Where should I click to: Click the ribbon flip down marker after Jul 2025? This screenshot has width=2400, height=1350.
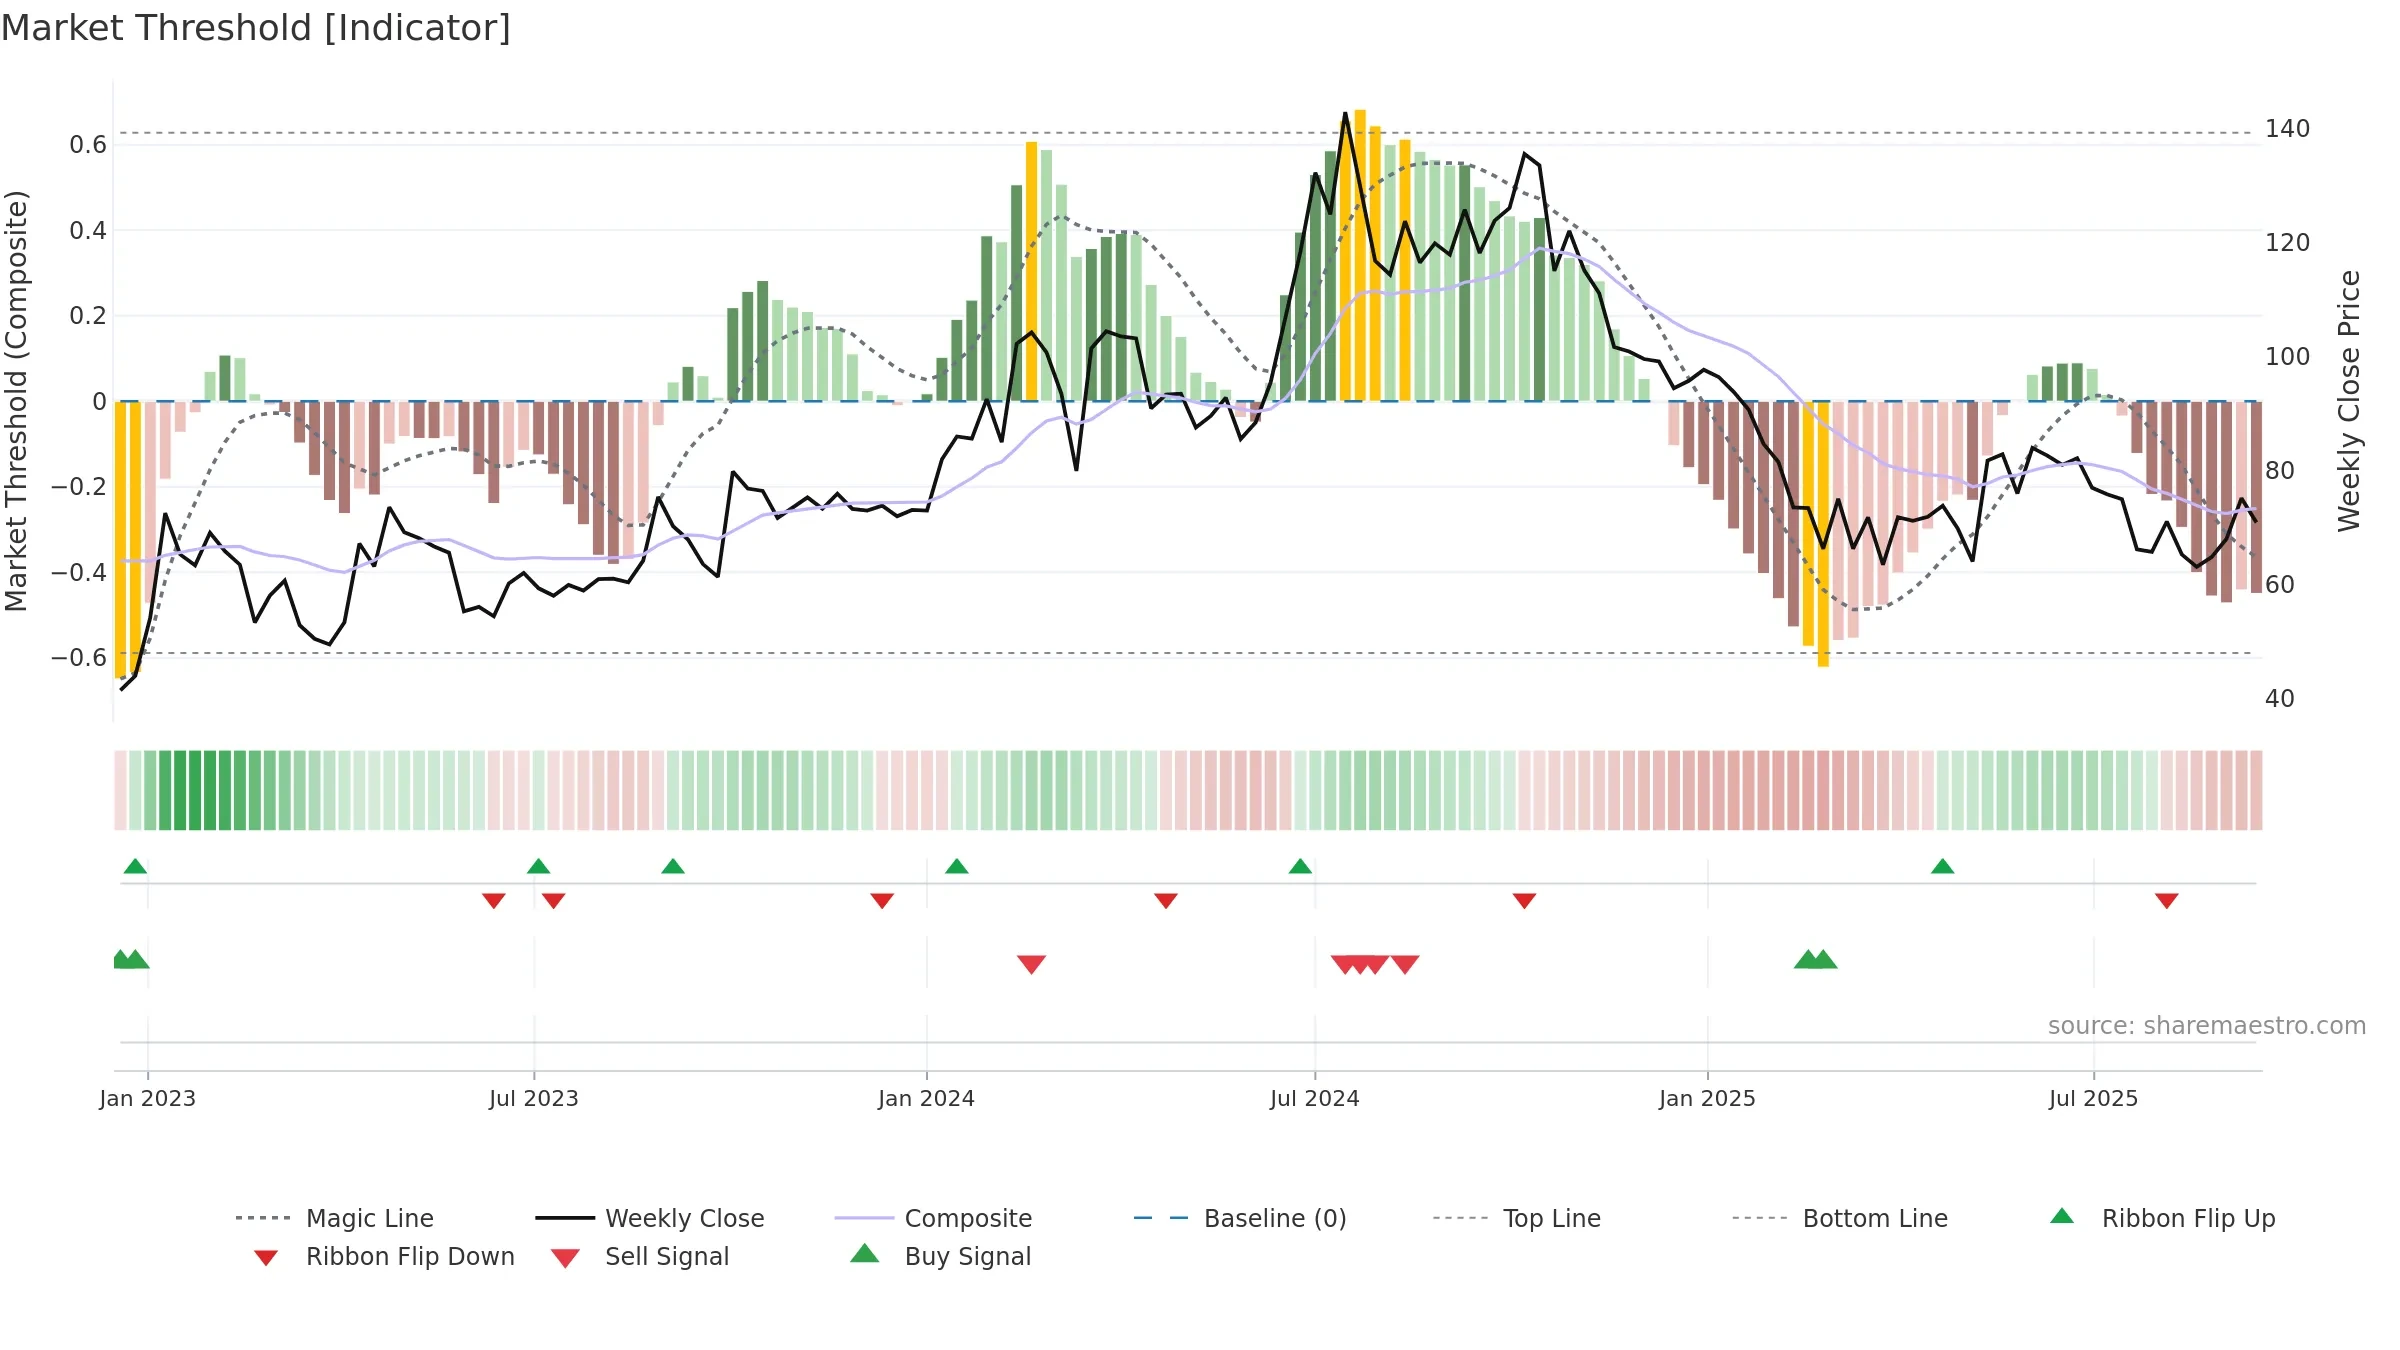coord(2167,901)
